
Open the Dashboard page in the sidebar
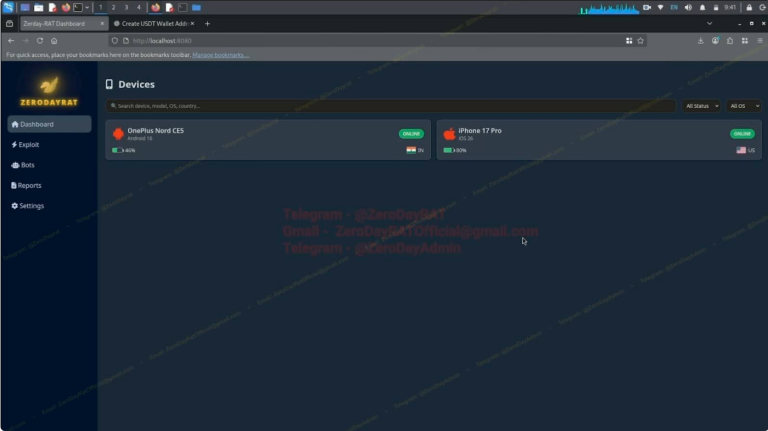49,124
